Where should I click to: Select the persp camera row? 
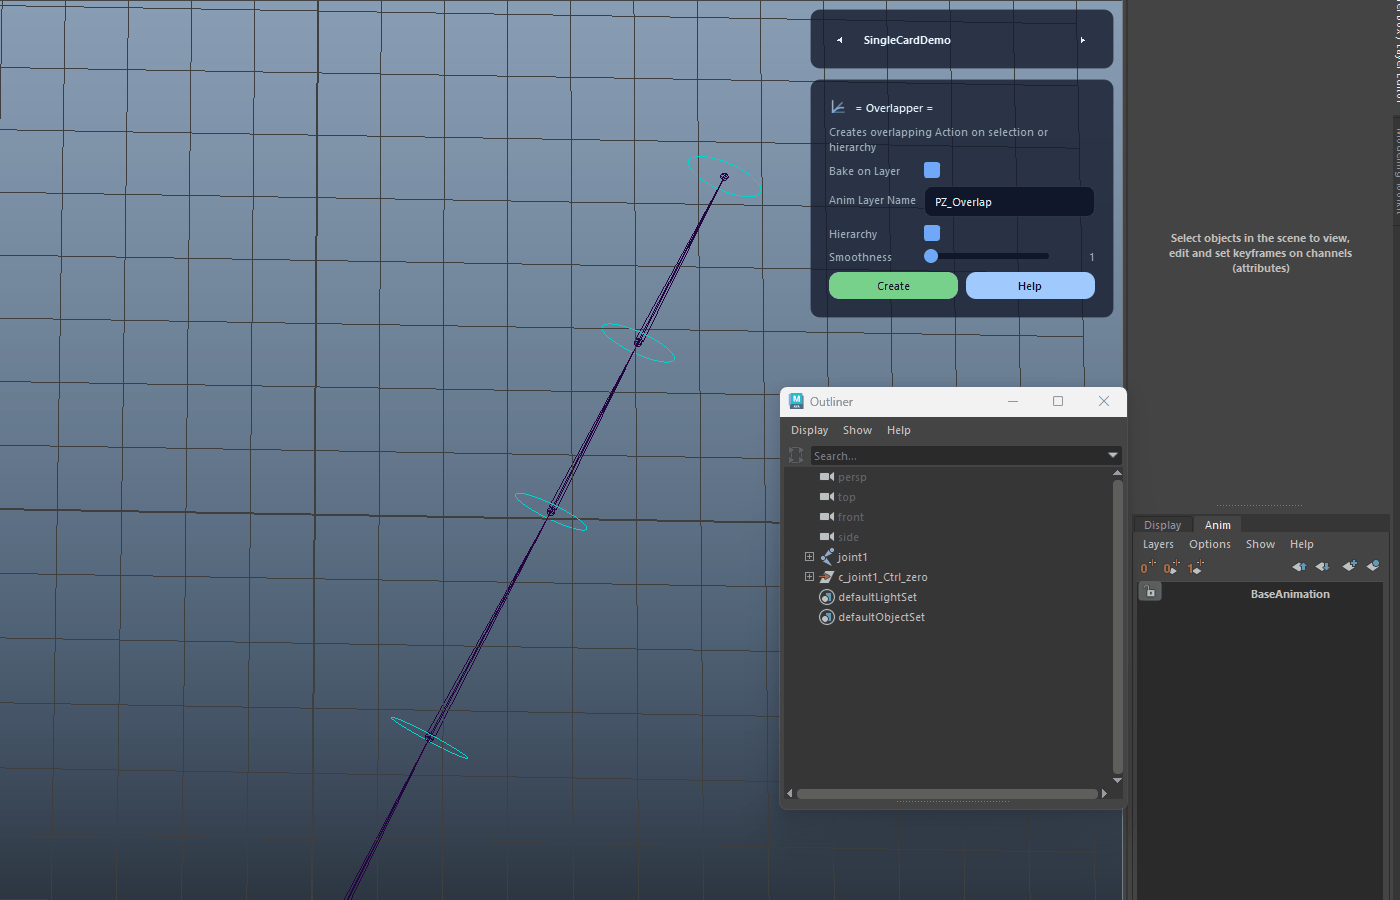[x=852, y=477]
